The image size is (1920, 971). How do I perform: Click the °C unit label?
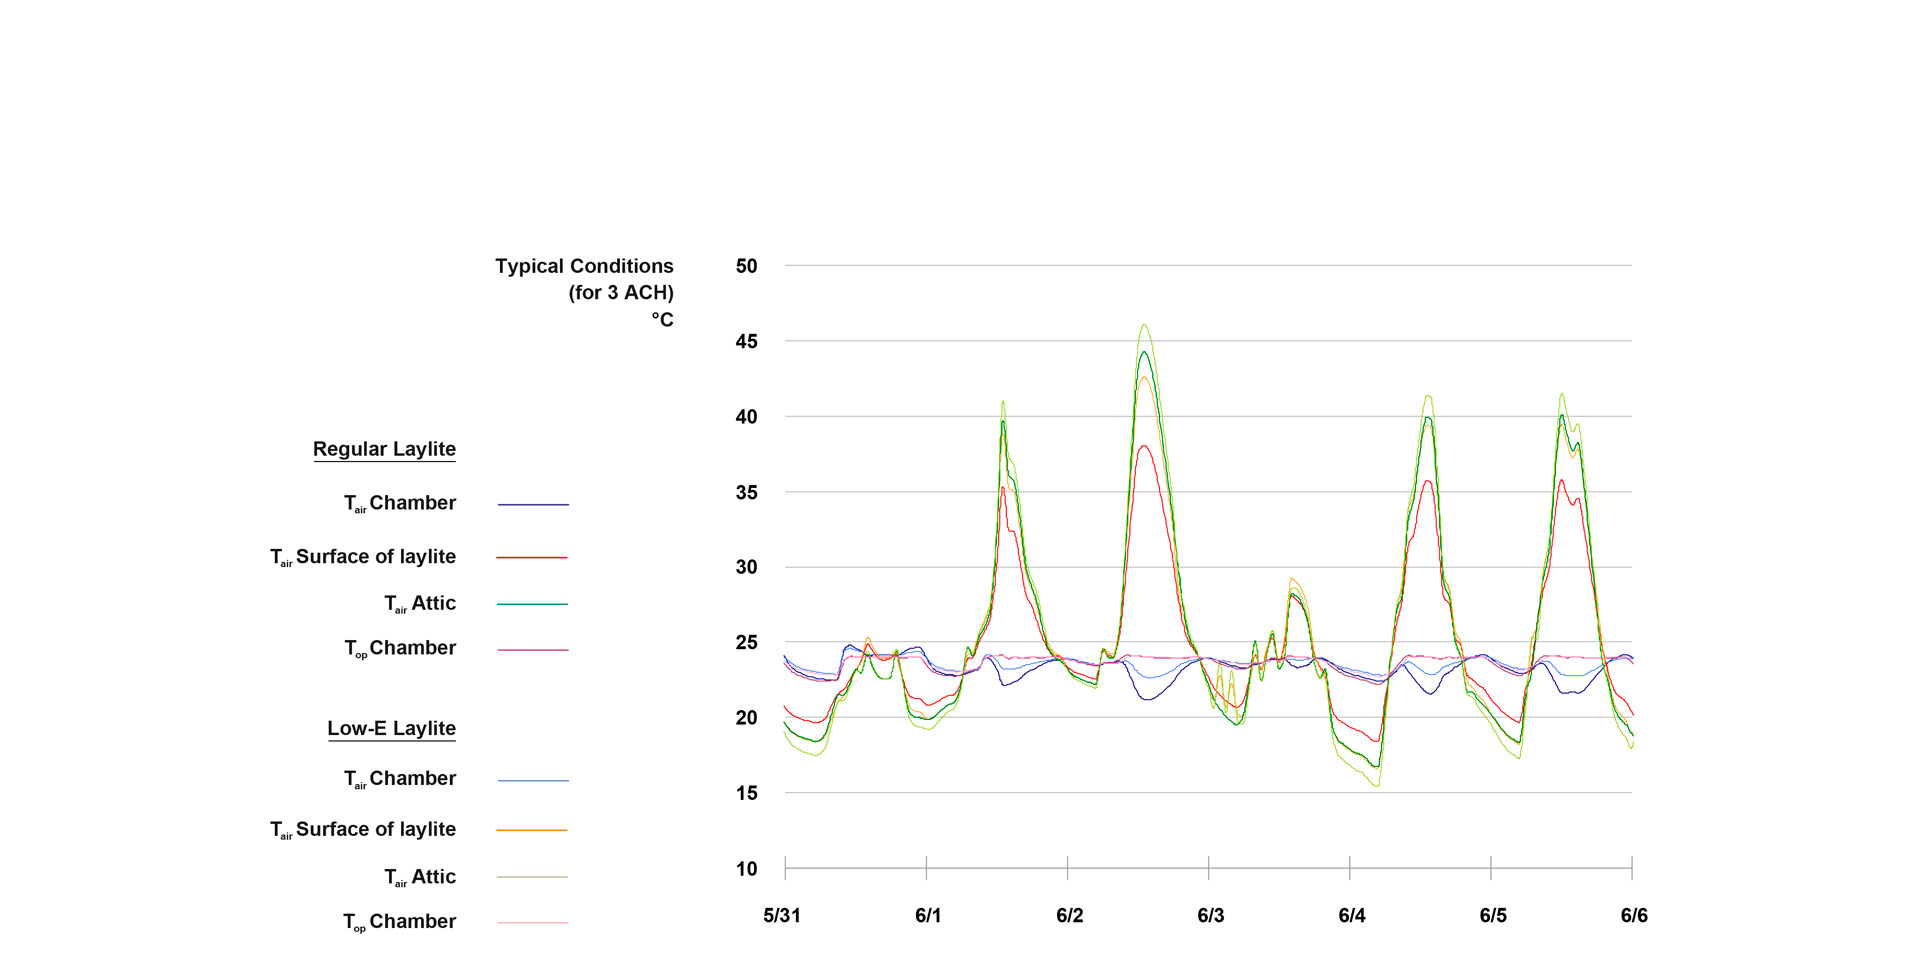click(662, 320)
